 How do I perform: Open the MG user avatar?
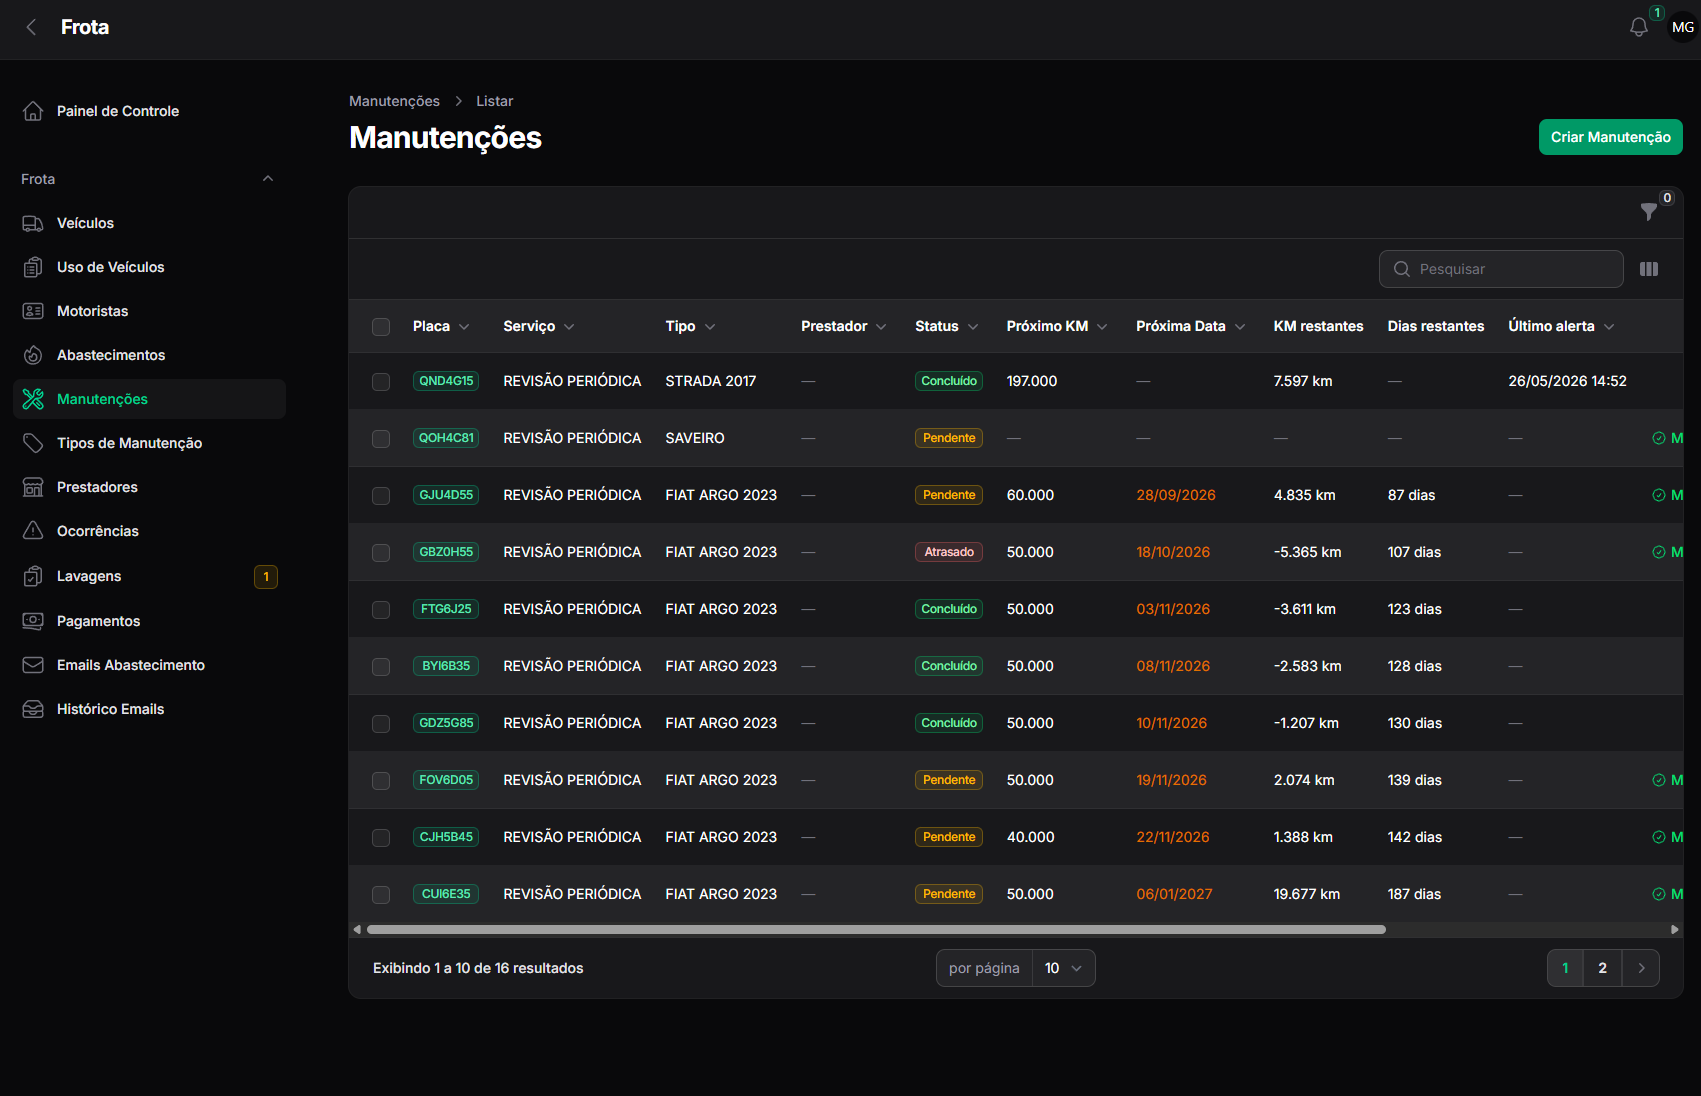(x=1683, y=27)
